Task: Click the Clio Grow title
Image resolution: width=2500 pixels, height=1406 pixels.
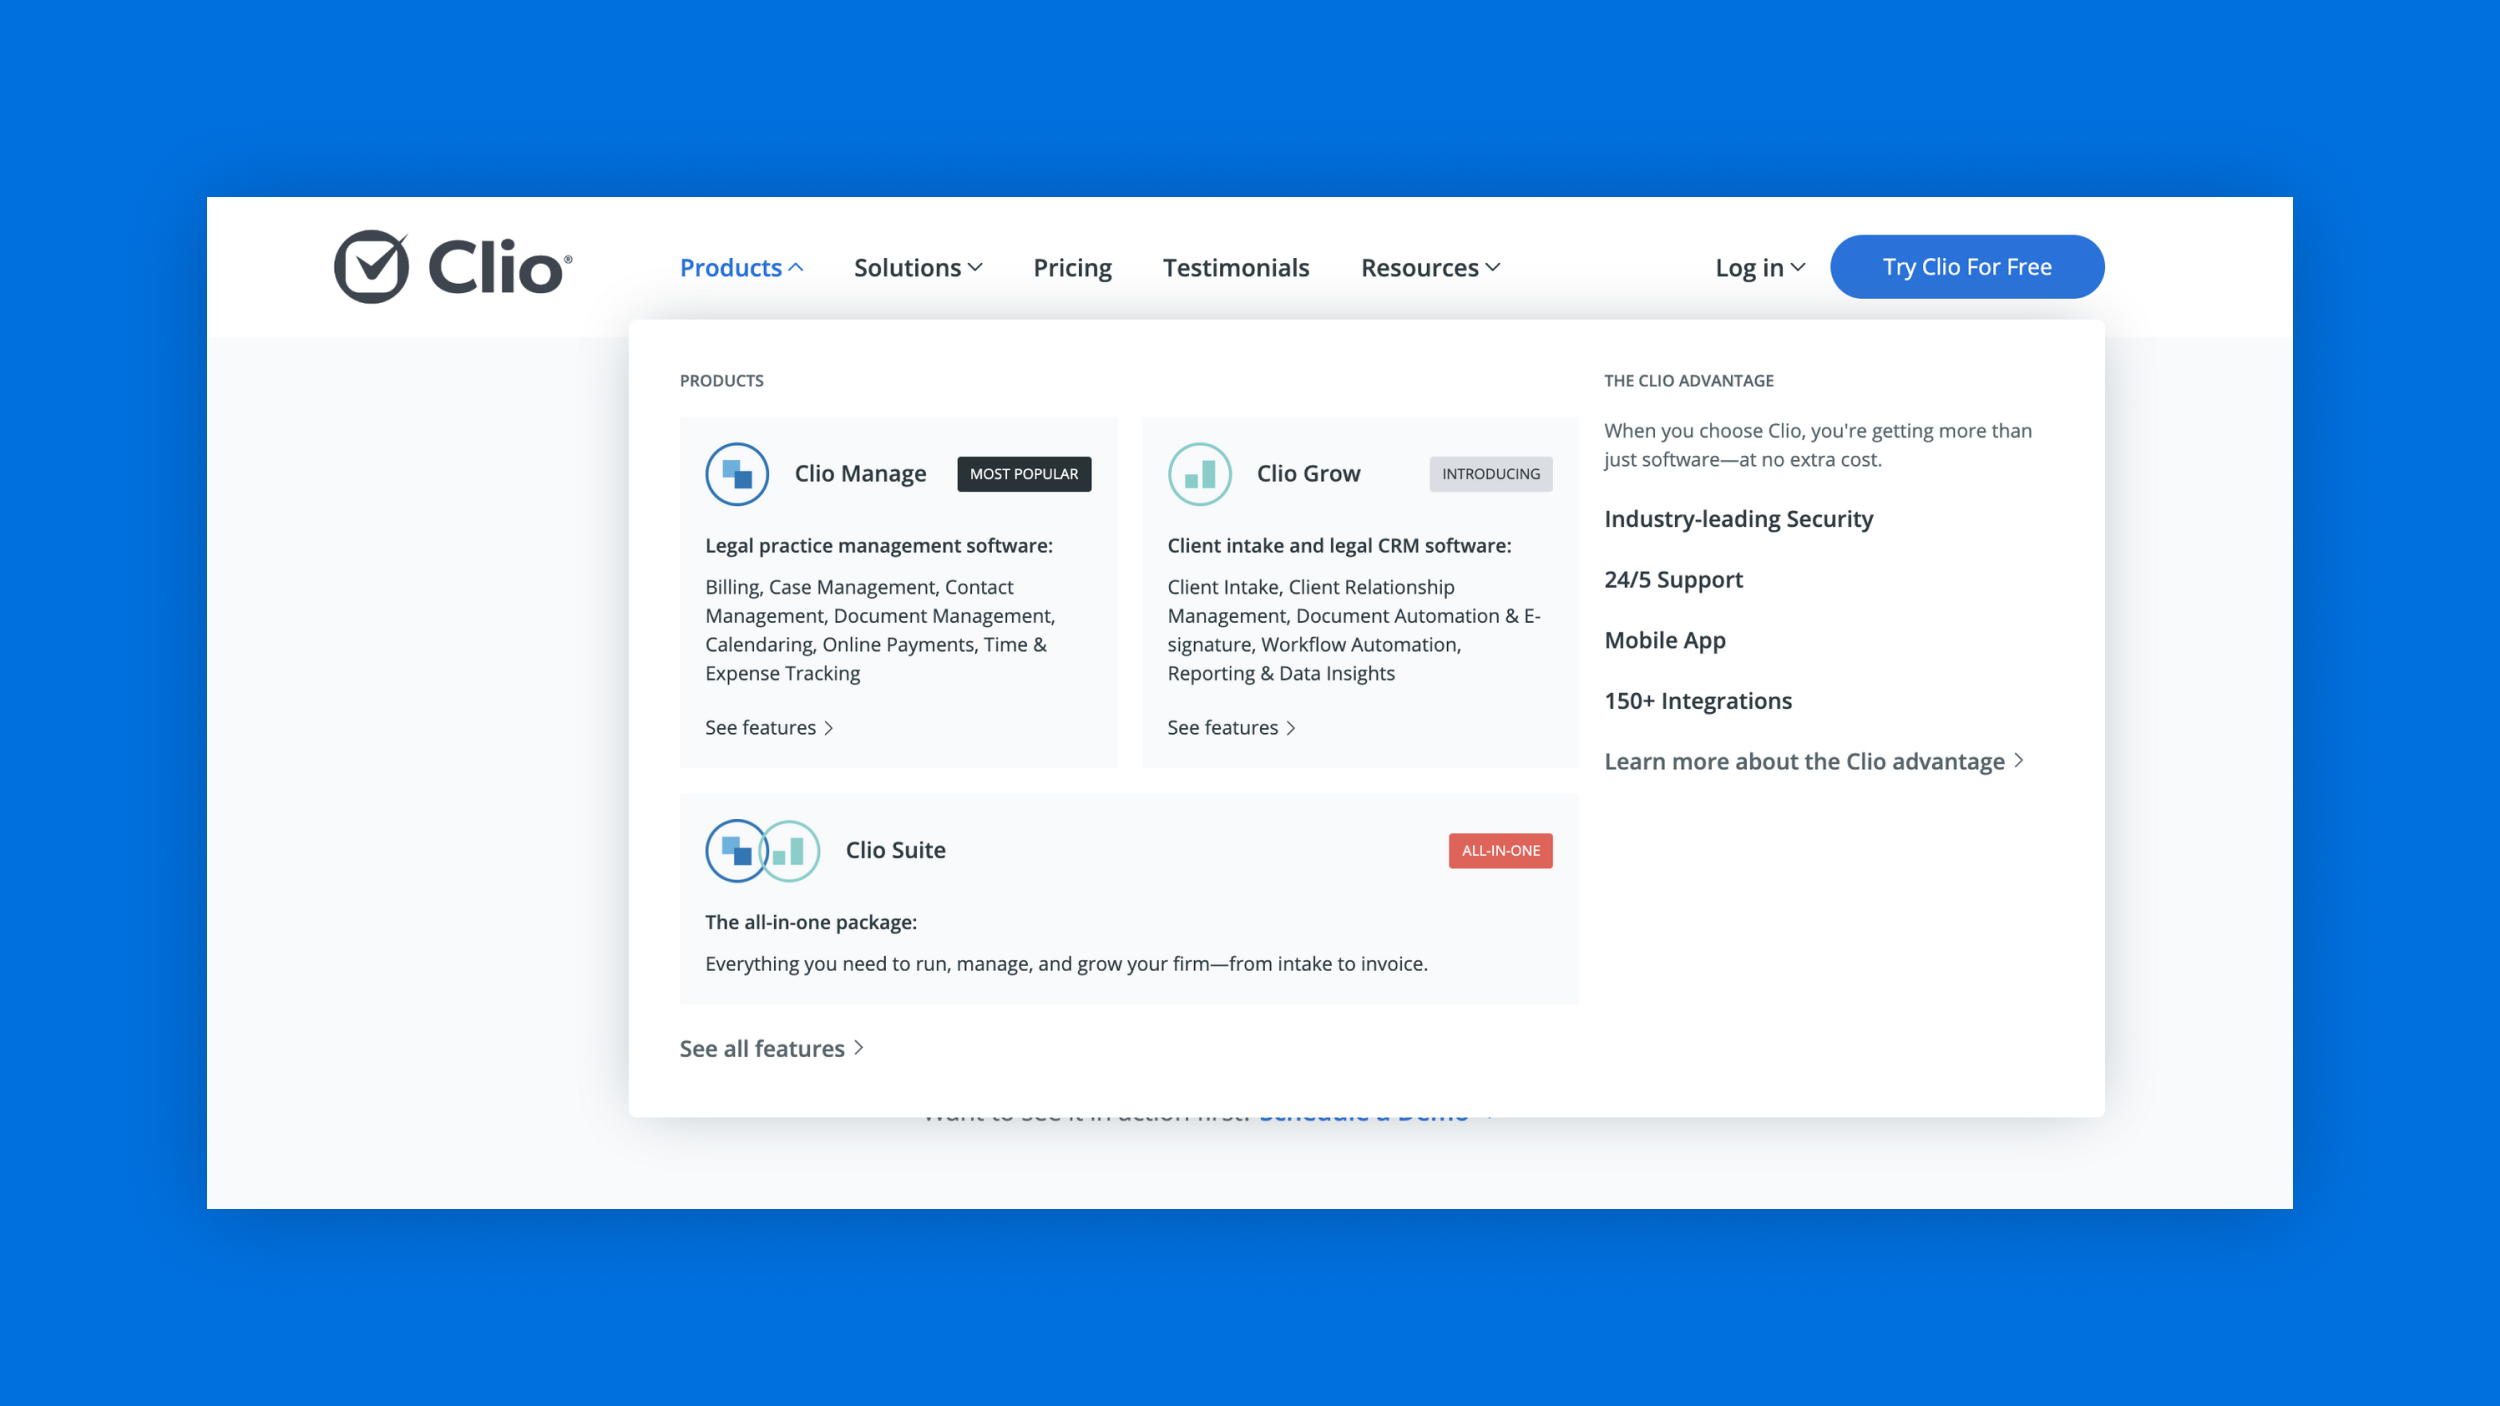Action: coord(1308,474)
